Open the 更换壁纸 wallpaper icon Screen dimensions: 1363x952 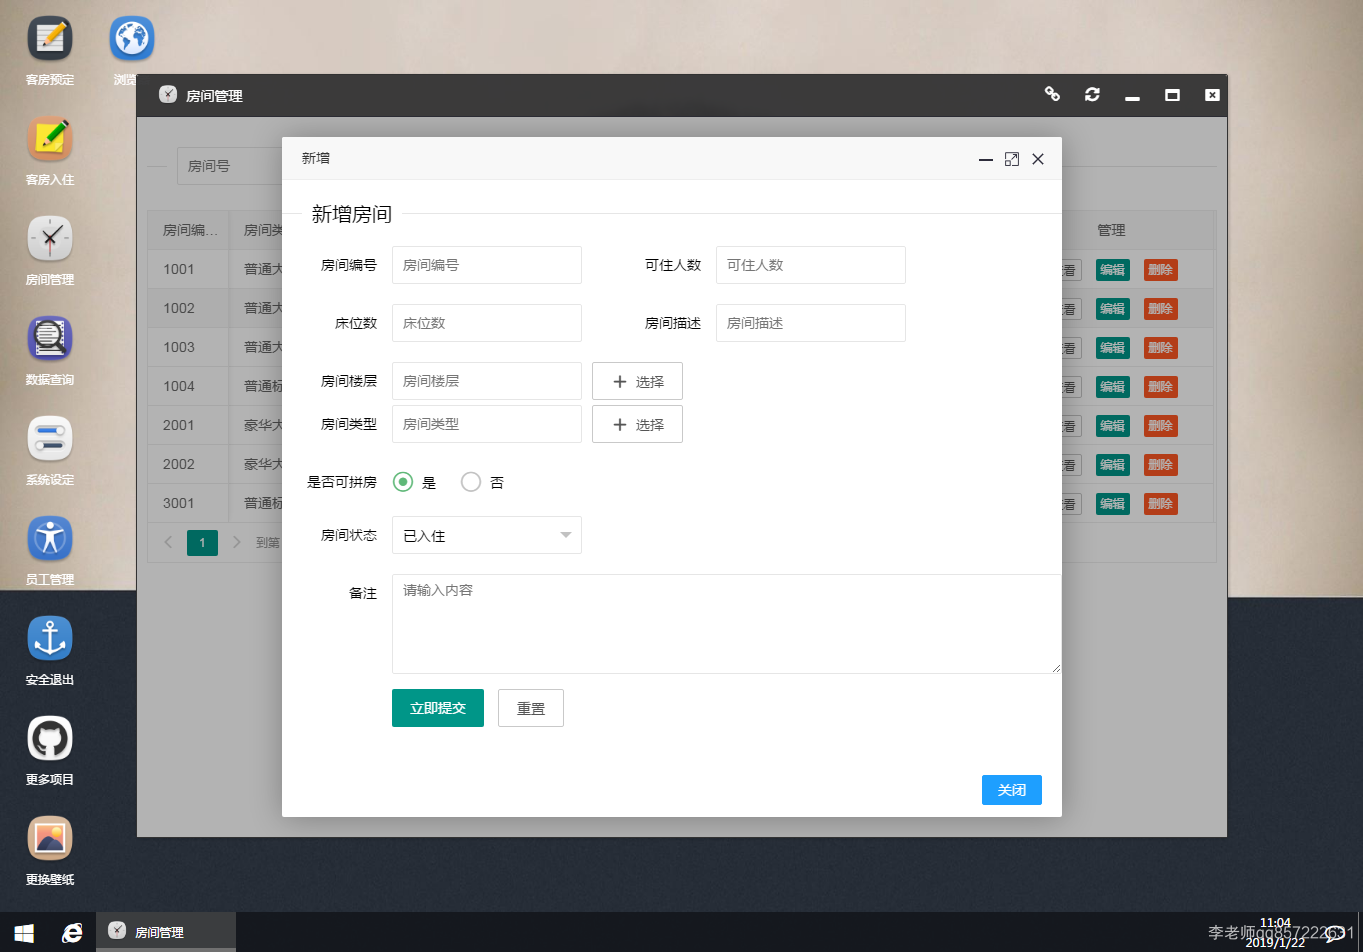pos(49,839)
